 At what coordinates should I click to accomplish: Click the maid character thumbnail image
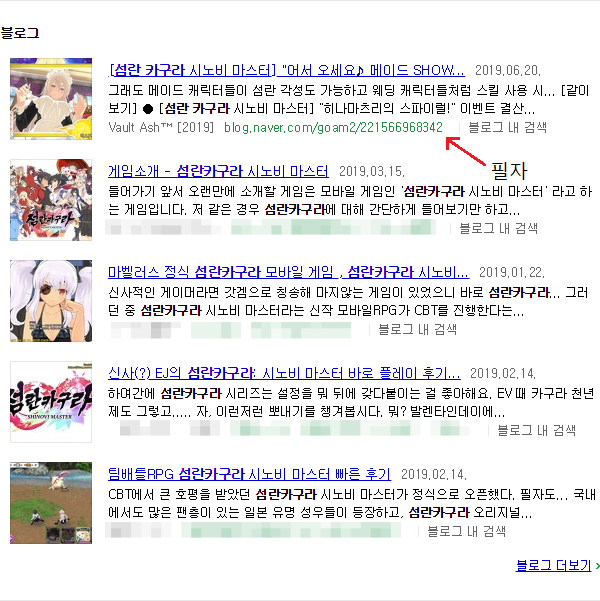(x=51, y=99)
